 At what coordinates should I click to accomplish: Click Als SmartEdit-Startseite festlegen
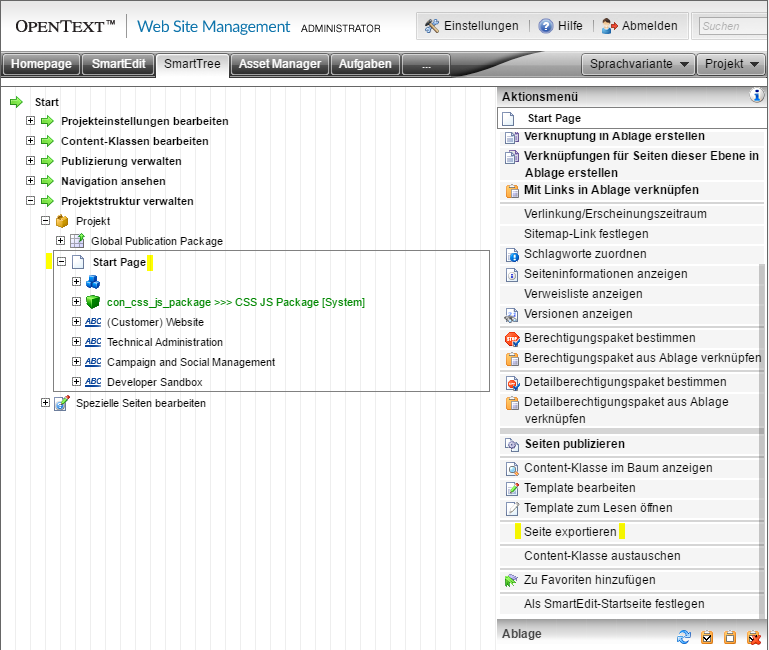click(x=614, y=604)
